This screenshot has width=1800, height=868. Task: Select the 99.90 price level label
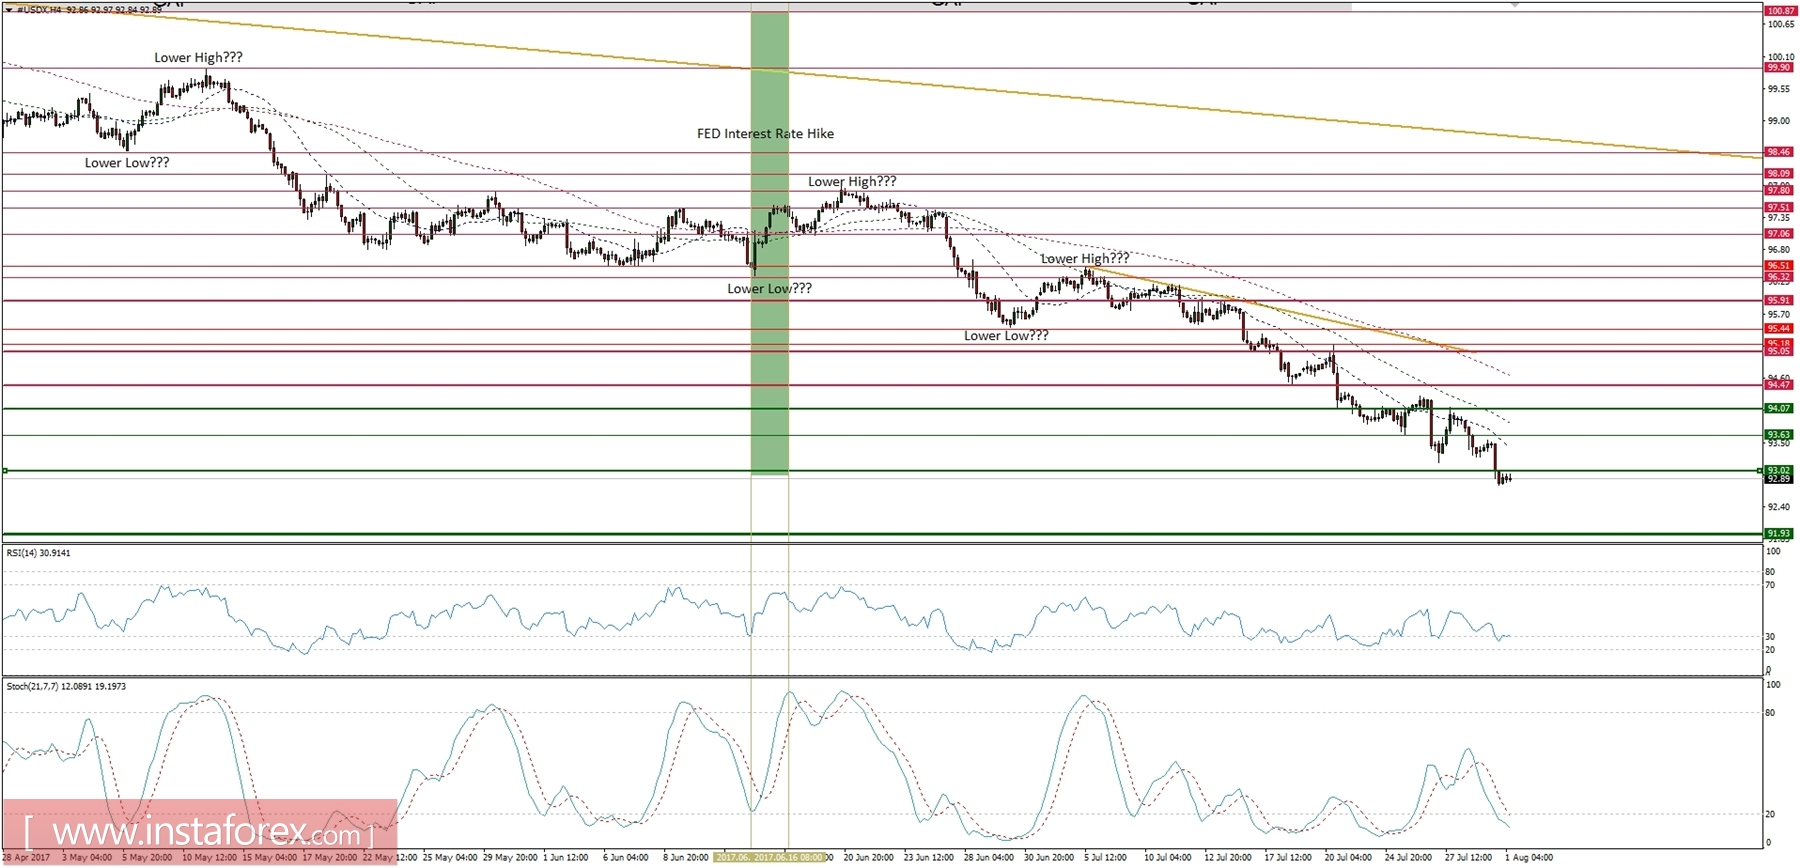tap(1779, 68)
